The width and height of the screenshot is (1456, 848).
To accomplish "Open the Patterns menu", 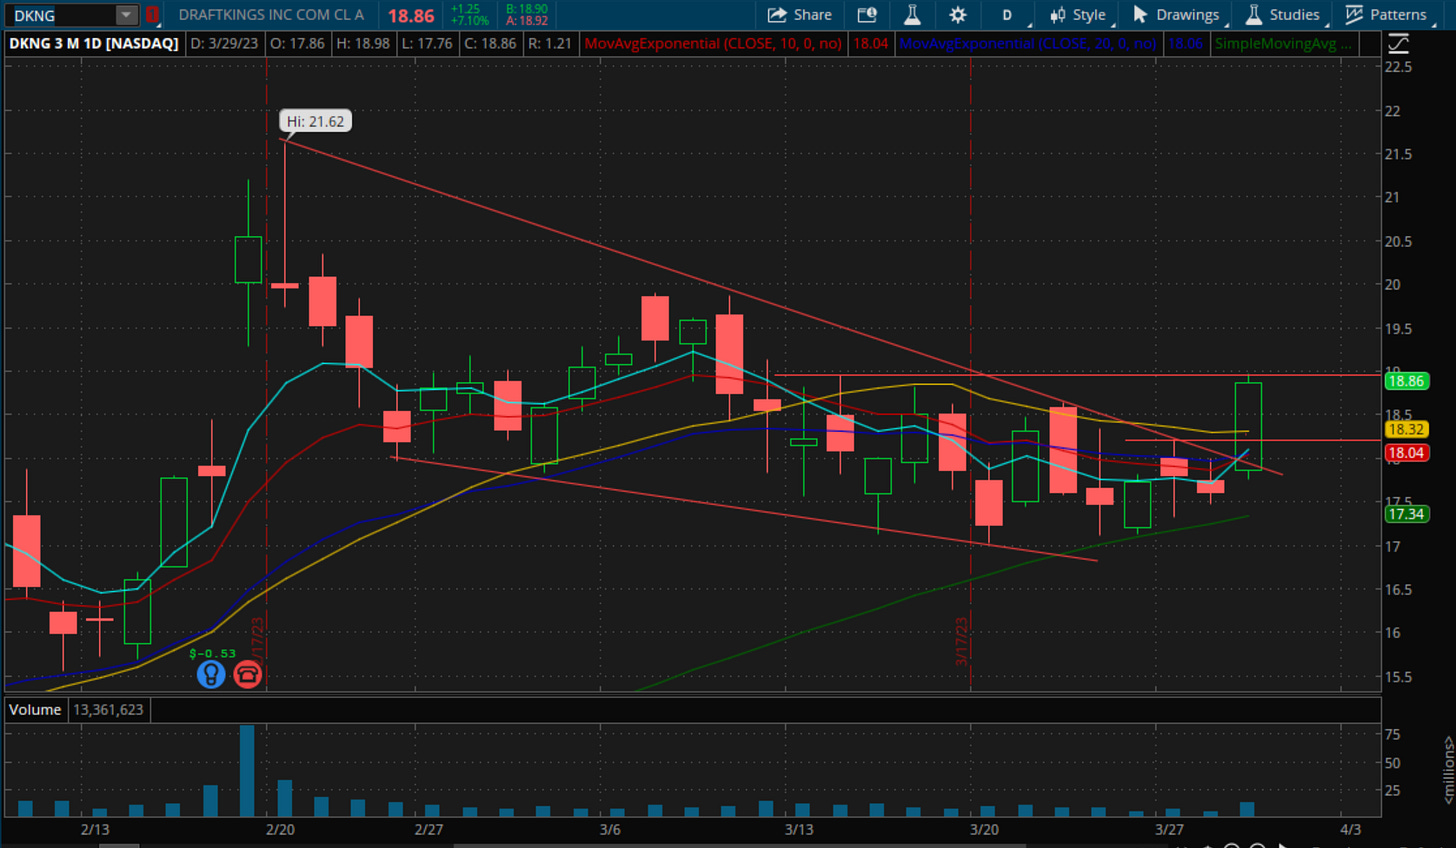I will click(x=1386, y=15).
